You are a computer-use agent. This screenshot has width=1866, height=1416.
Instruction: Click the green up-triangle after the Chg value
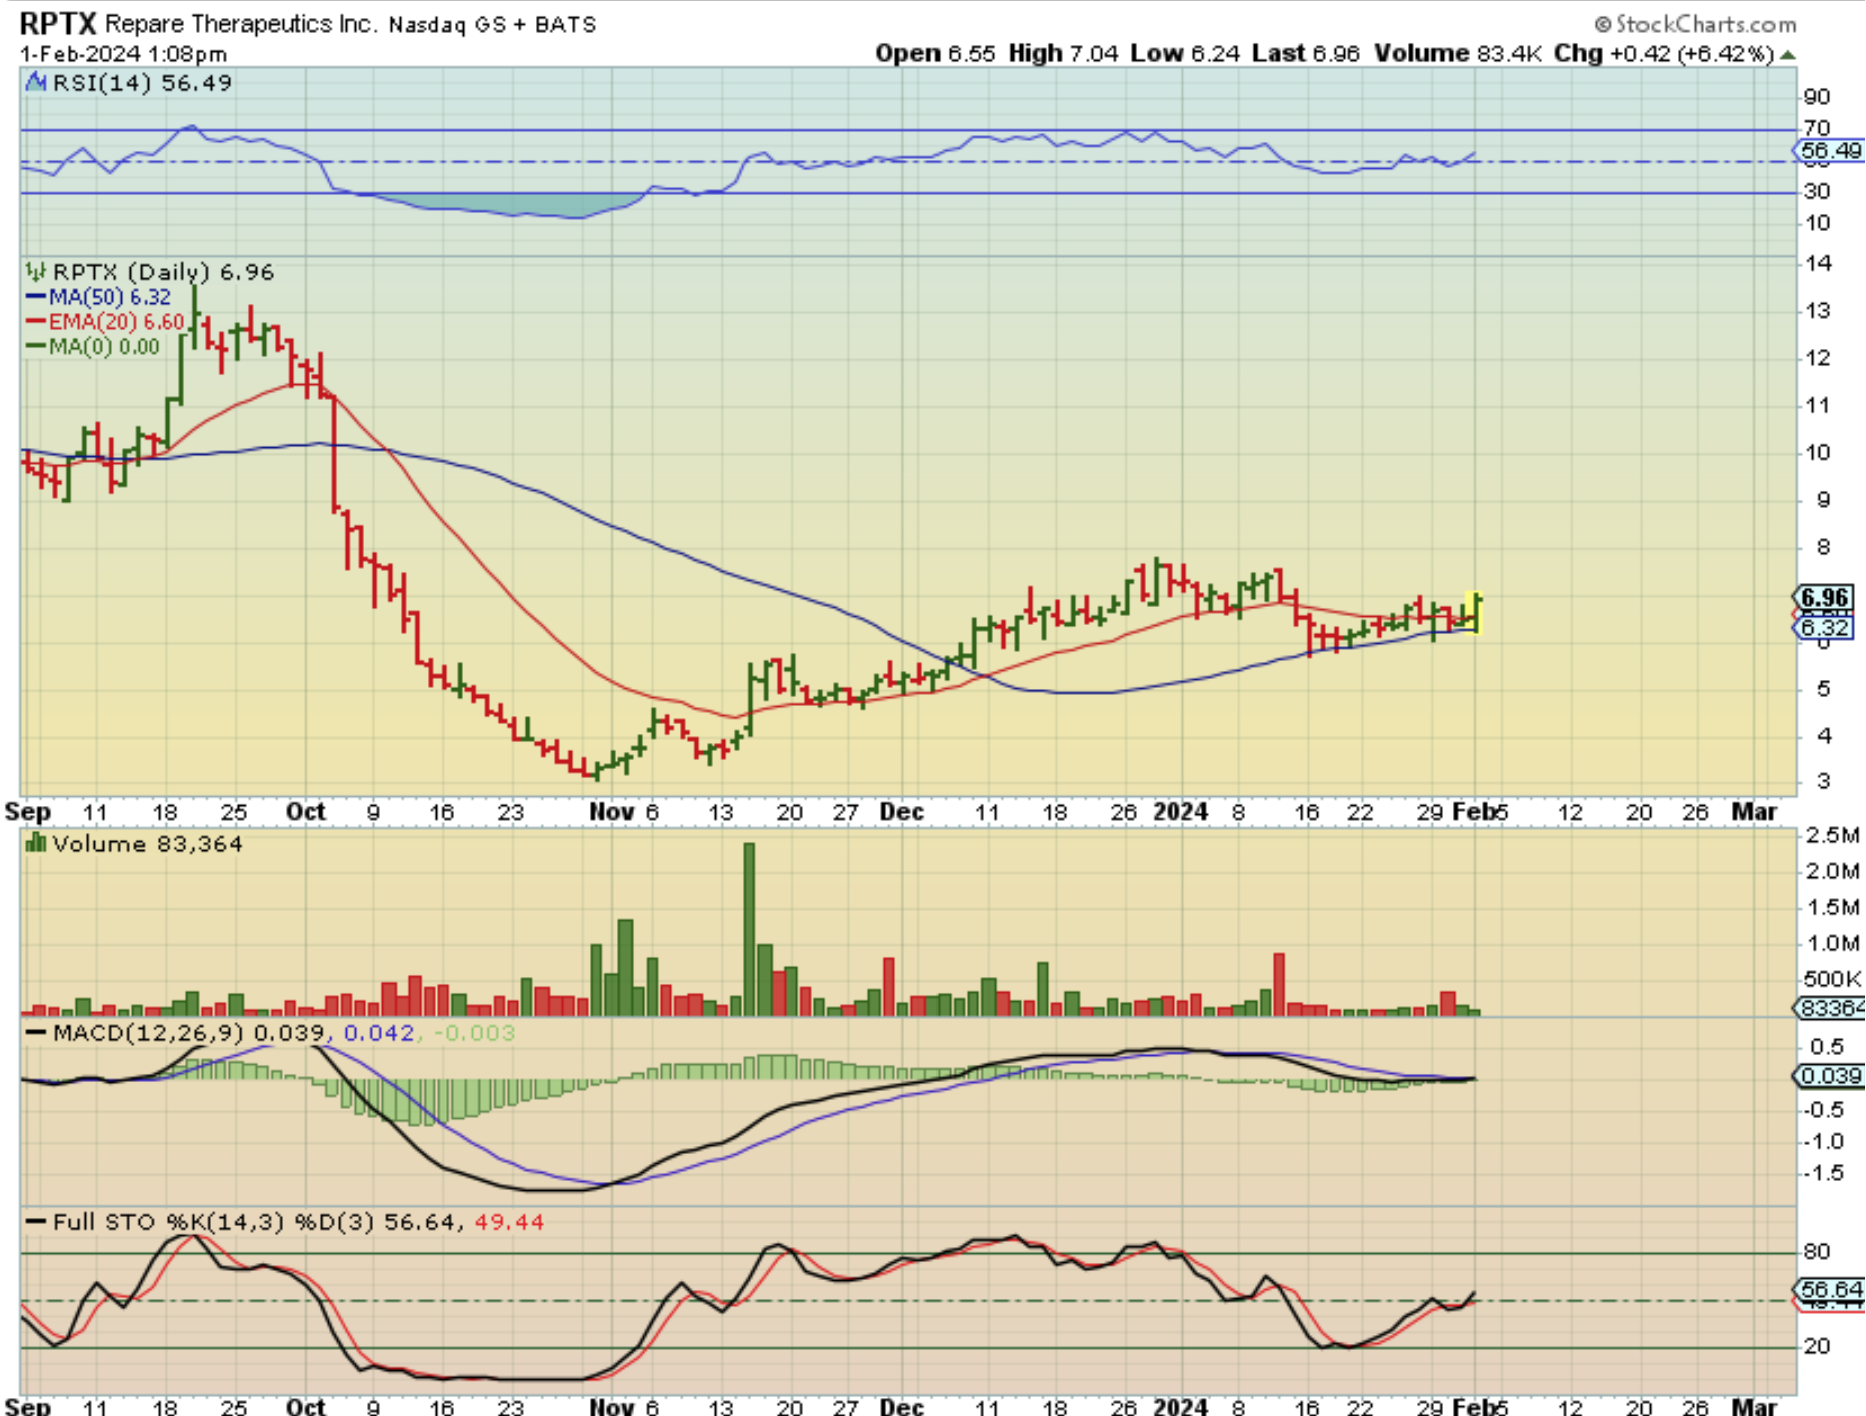click(x=1788, y=54)
